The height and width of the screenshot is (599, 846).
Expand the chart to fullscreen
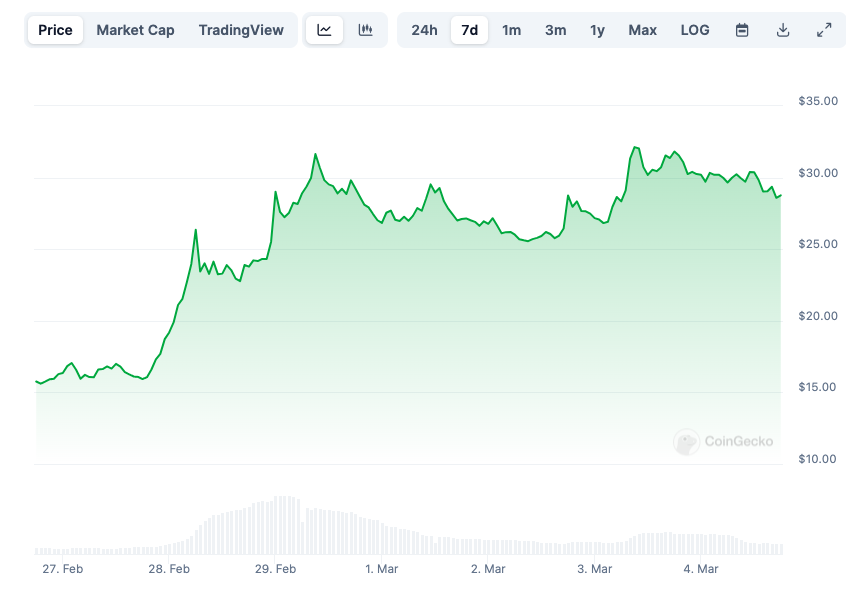[824, 30]
